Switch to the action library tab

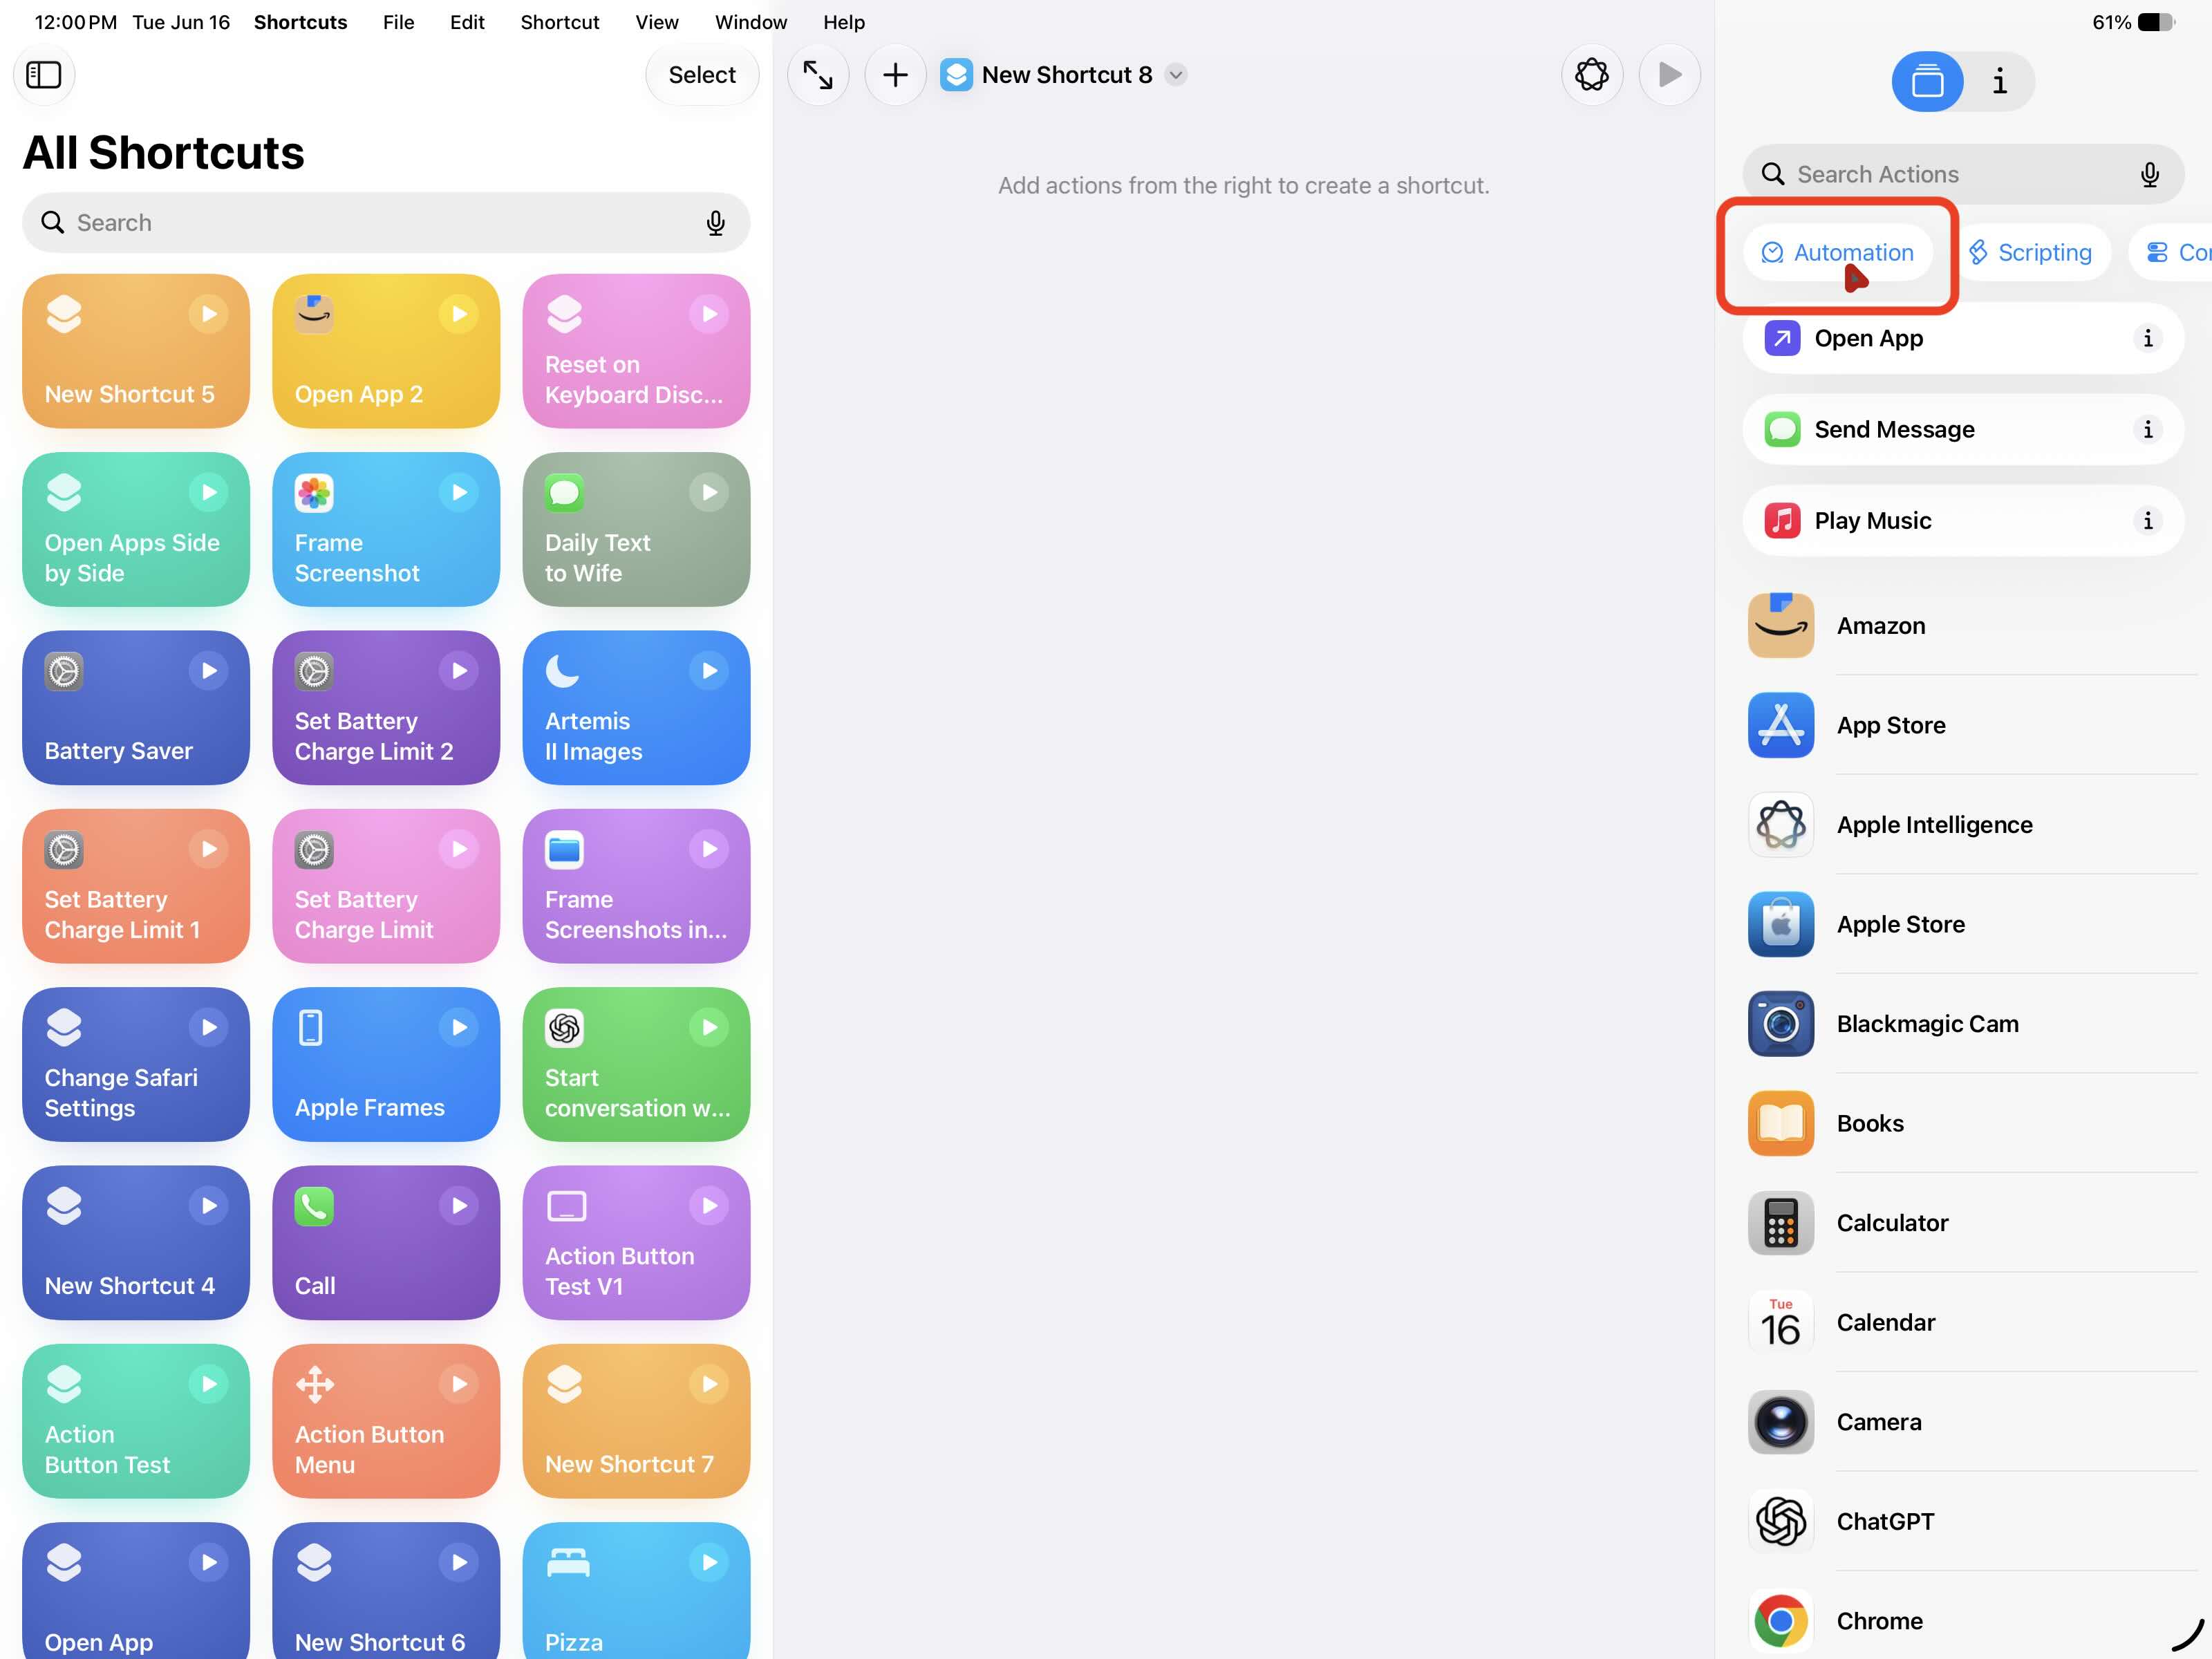point(1927,82)
